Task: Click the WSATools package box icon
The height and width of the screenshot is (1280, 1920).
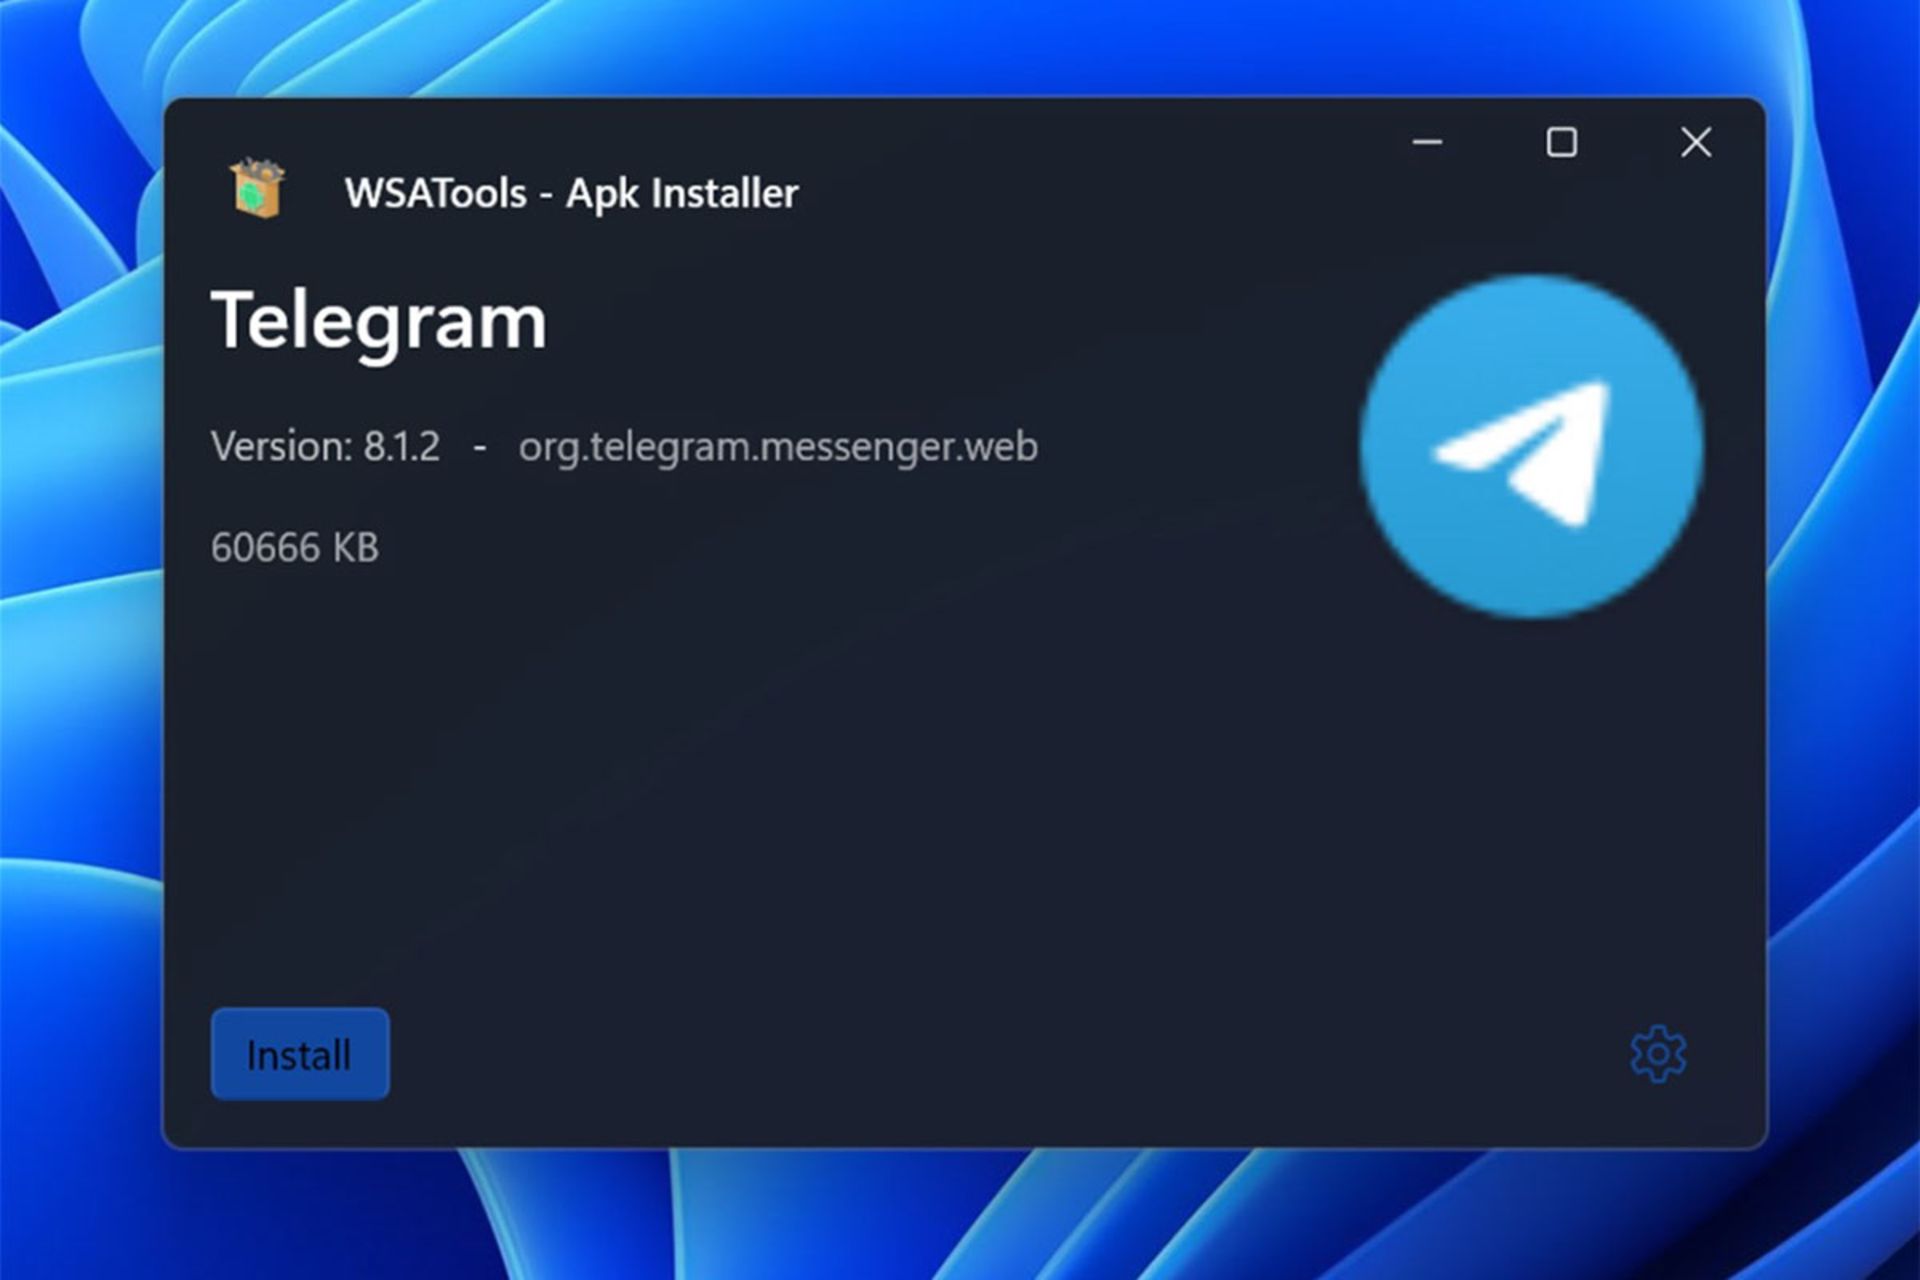Action: point(257,189)
